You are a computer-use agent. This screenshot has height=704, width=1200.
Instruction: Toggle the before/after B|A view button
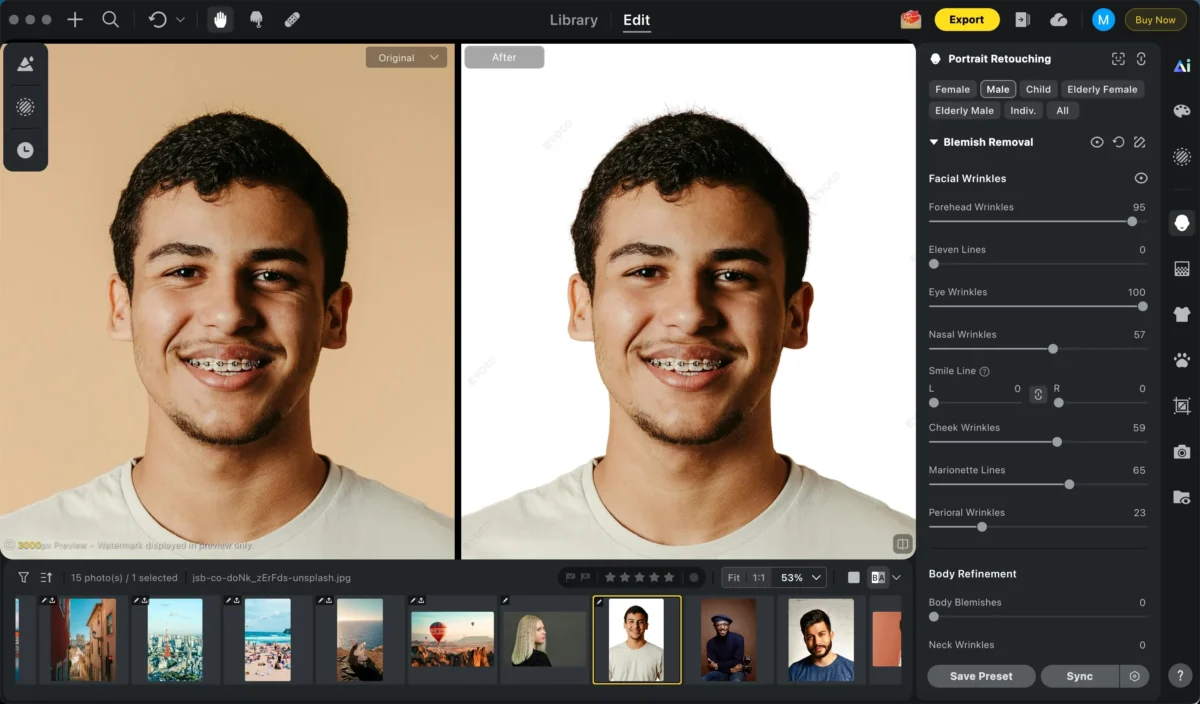[878, 577]
